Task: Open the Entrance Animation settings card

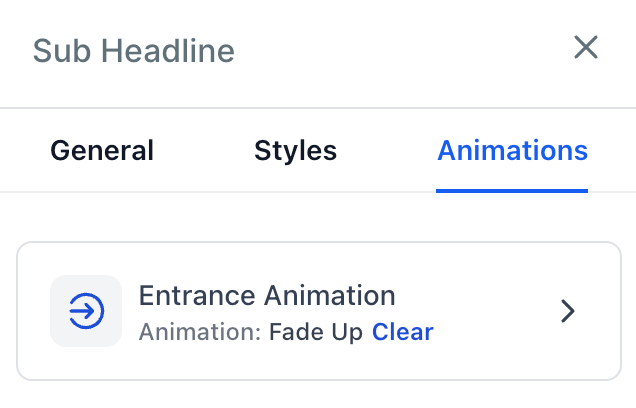Action: [318, 311]
